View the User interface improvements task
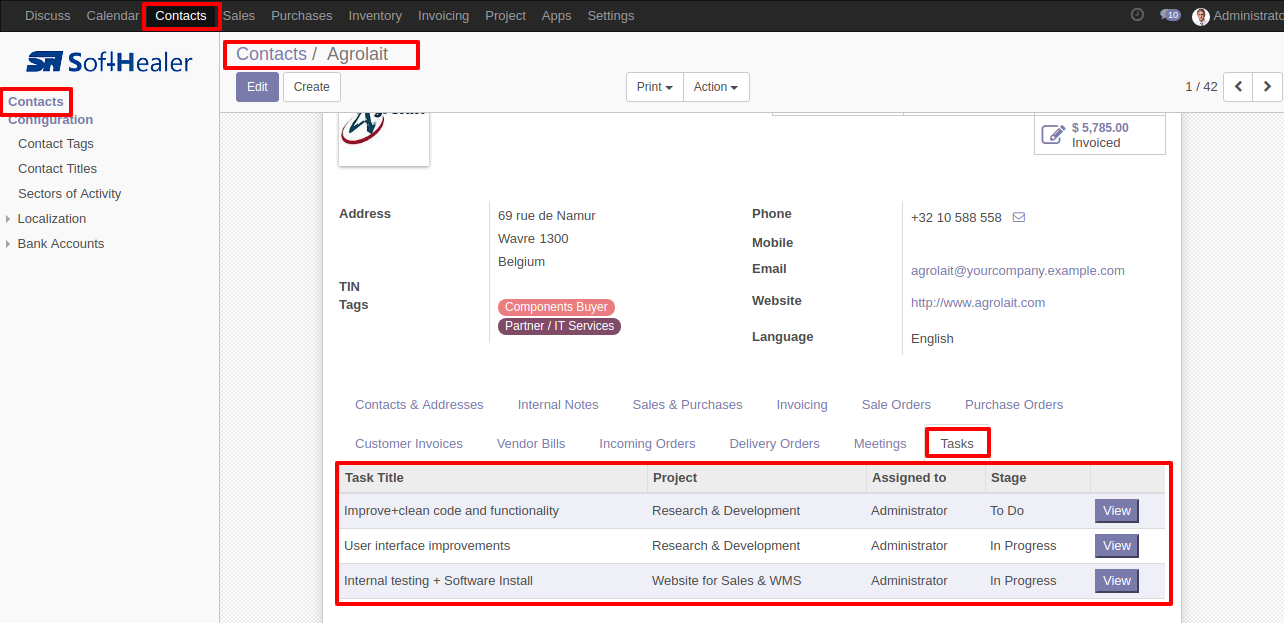 1117,546
